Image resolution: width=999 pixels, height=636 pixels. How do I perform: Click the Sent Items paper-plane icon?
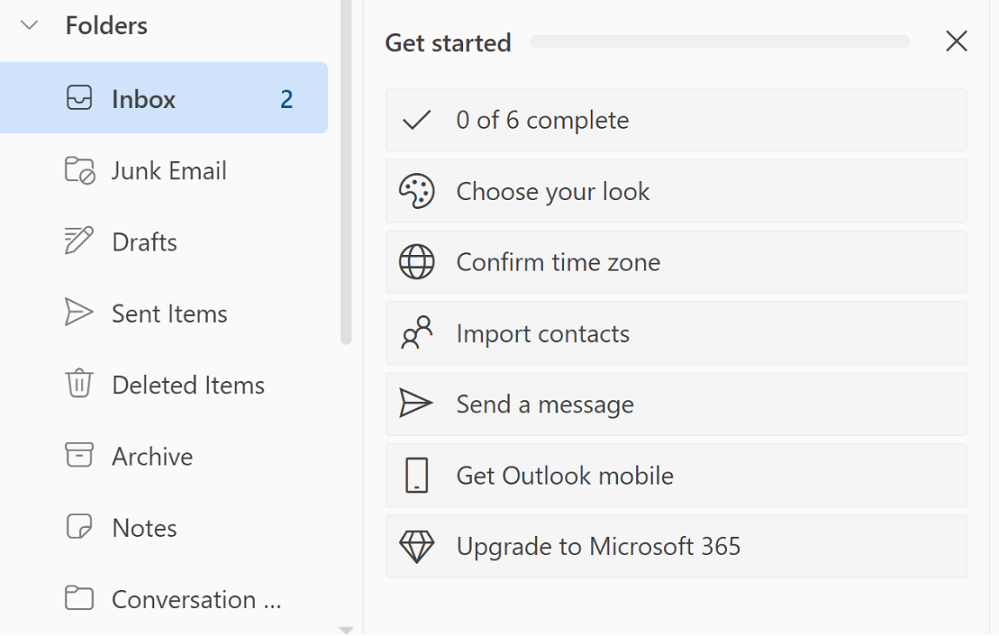pyautogui.click(x=79, y=312)
